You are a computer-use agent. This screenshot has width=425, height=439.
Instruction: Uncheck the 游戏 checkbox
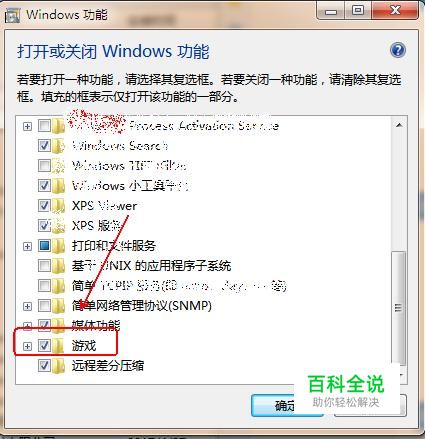[x=44, y=346]
